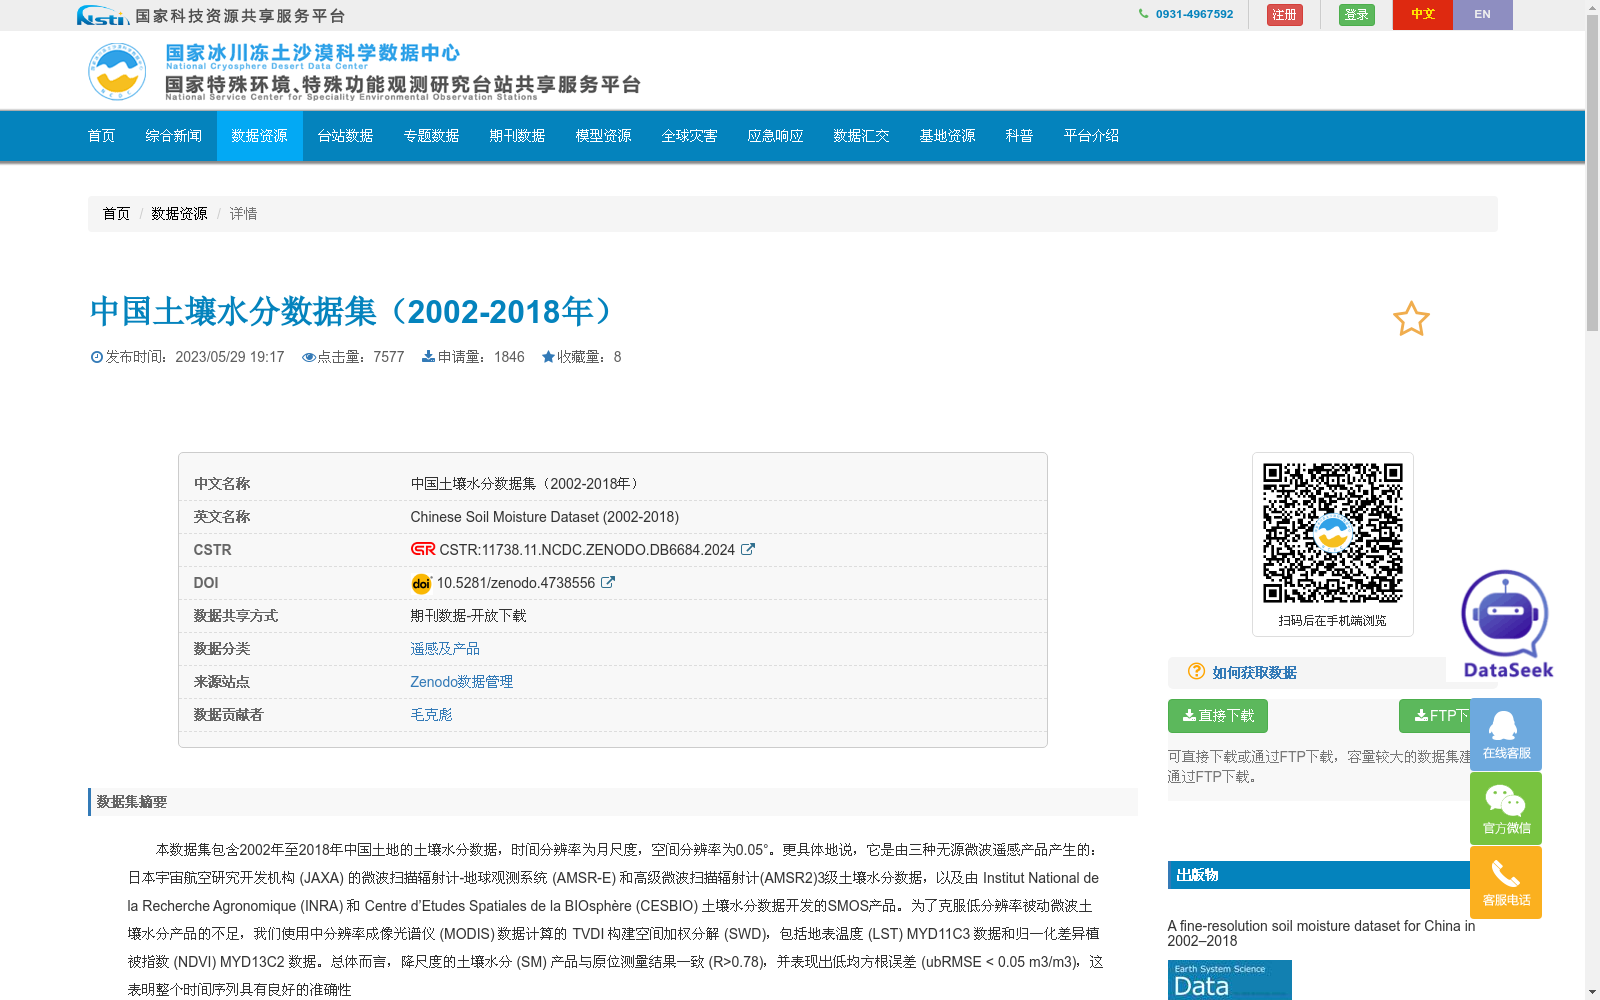Switch language to EN
The height and width of the screenshot is (1000, 1600).
[x=1482, y=14]
